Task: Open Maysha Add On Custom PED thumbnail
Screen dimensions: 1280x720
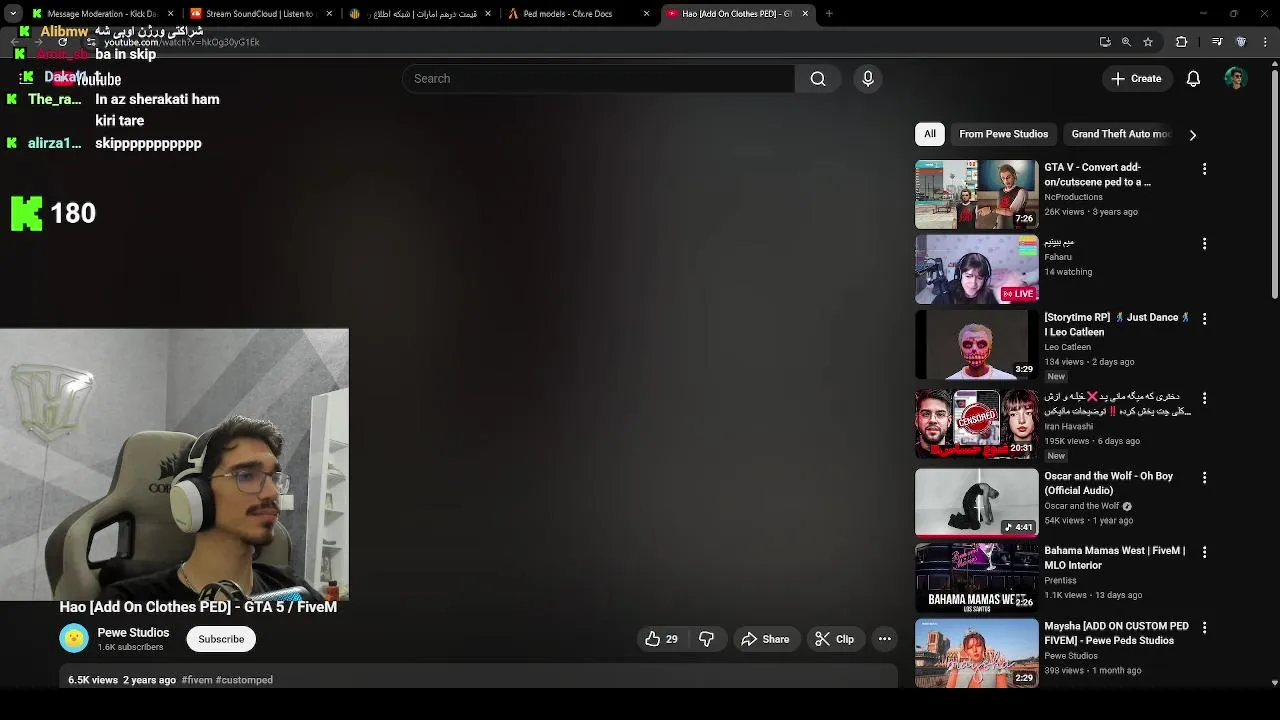Action: 977,653
